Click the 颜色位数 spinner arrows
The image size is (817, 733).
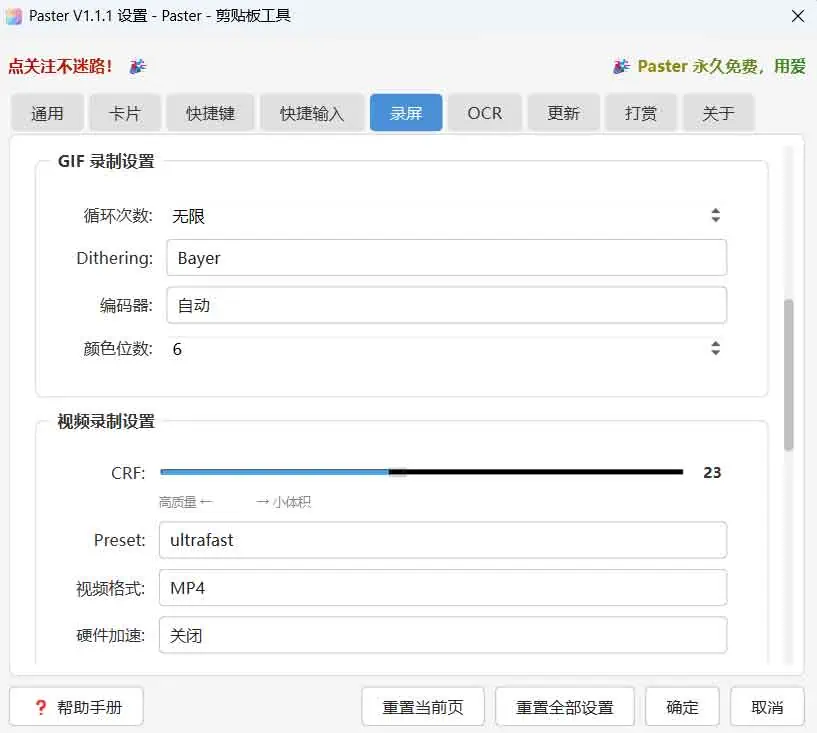715,348
